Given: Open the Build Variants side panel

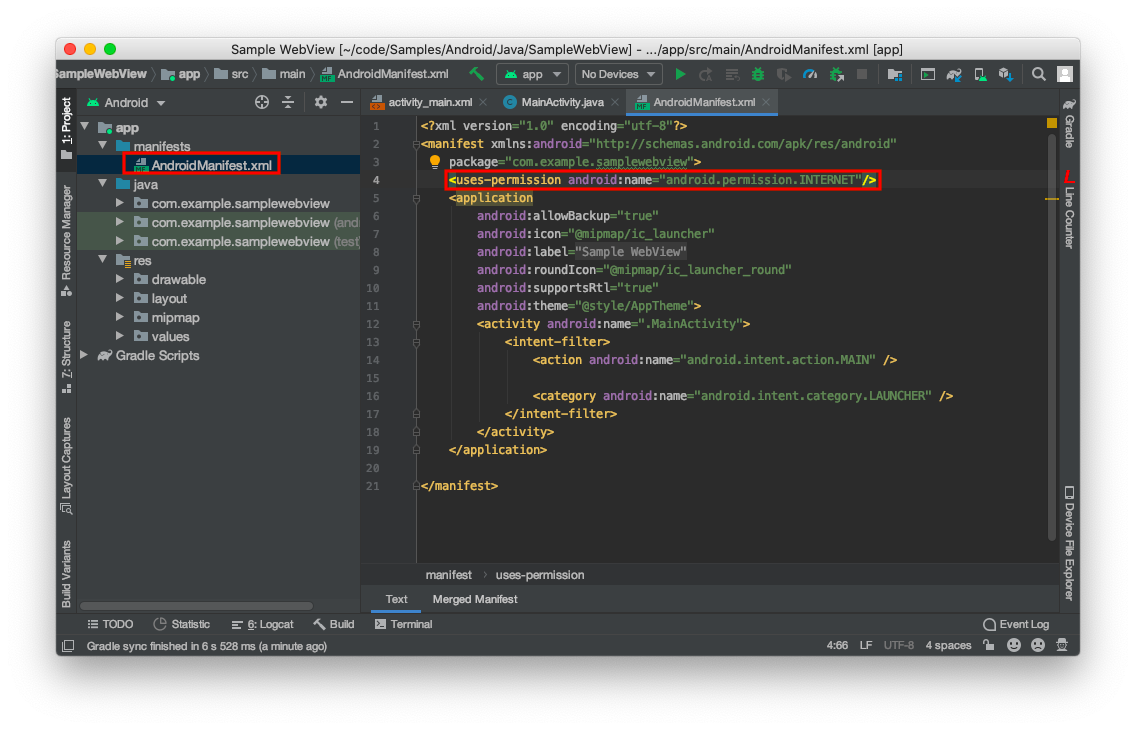Looking at the screenshot, I should 67,574.
